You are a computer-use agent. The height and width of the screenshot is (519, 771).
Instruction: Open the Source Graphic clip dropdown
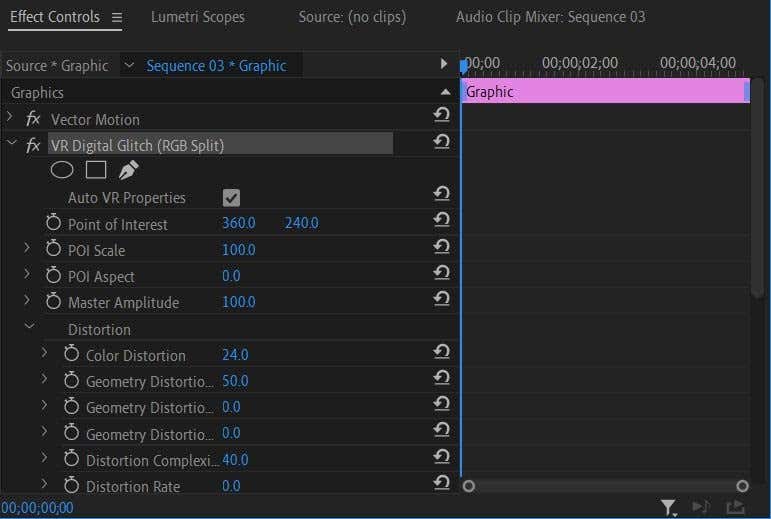tap(128, 65)
